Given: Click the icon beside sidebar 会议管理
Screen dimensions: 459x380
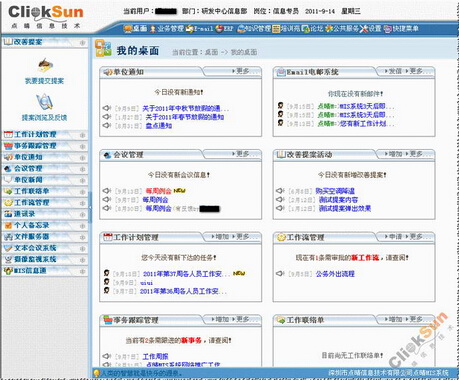Looking at the screenshot, I should click(x=8, y=168).
